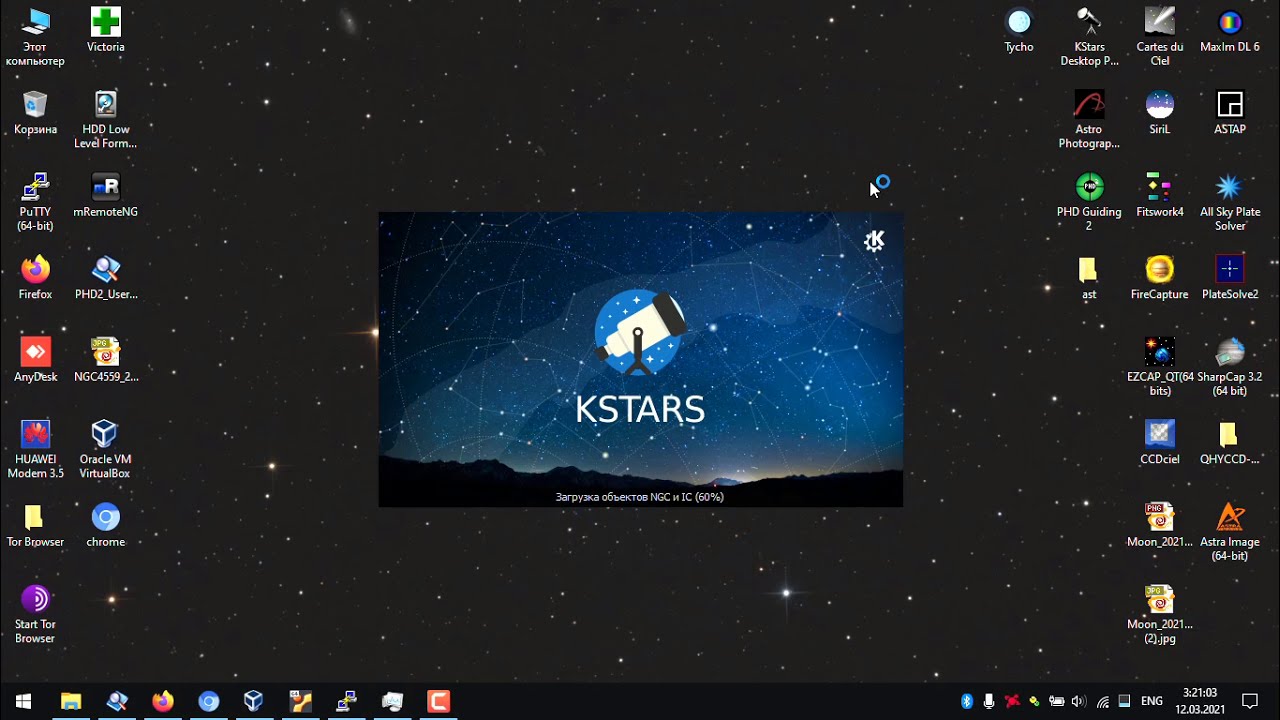Launch the ASTAP plate solver icon
The width and height of the screenshot is (1280, 720).
point(1230,113)
